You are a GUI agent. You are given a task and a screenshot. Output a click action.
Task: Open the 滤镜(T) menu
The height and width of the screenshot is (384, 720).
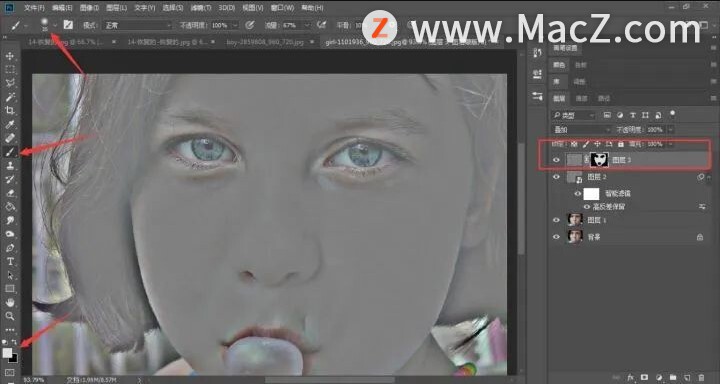point(200,8)
